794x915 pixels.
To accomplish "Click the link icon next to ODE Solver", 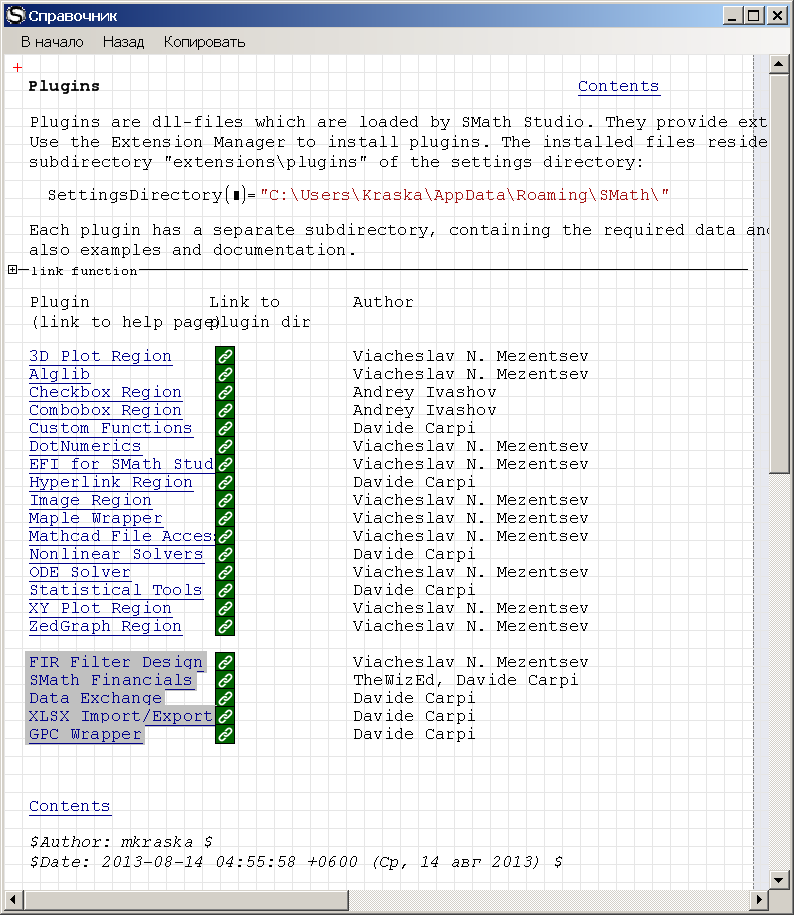I will [225, 572].
